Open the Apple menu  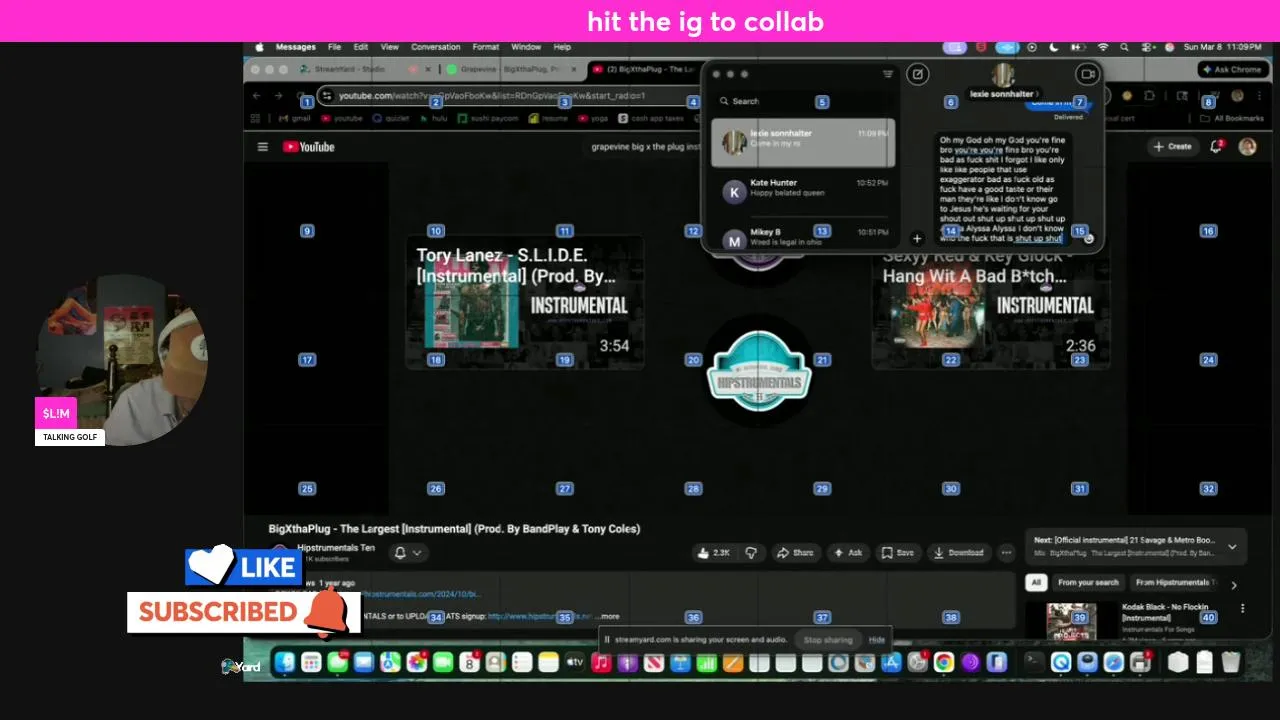pyautogui.click(x=260, y=47)
